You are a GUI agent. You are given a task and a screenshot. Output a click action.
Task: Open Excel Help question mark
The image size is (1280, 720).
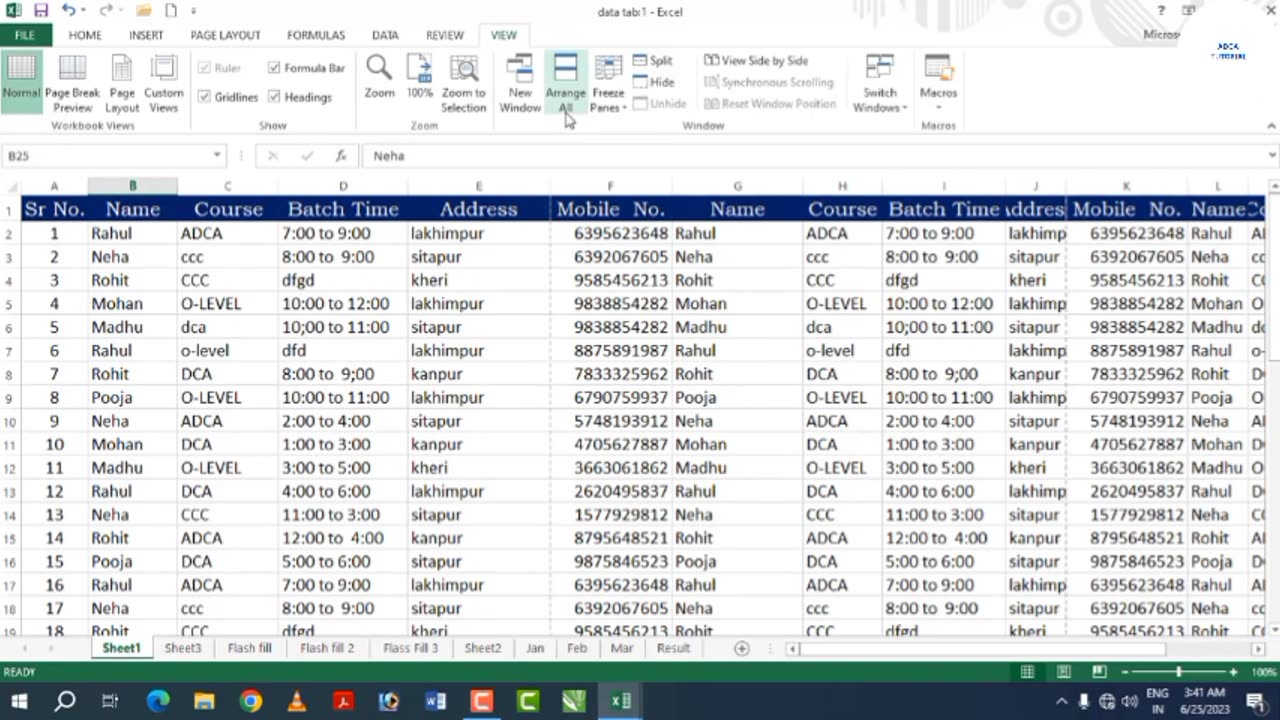[1161, 11]
